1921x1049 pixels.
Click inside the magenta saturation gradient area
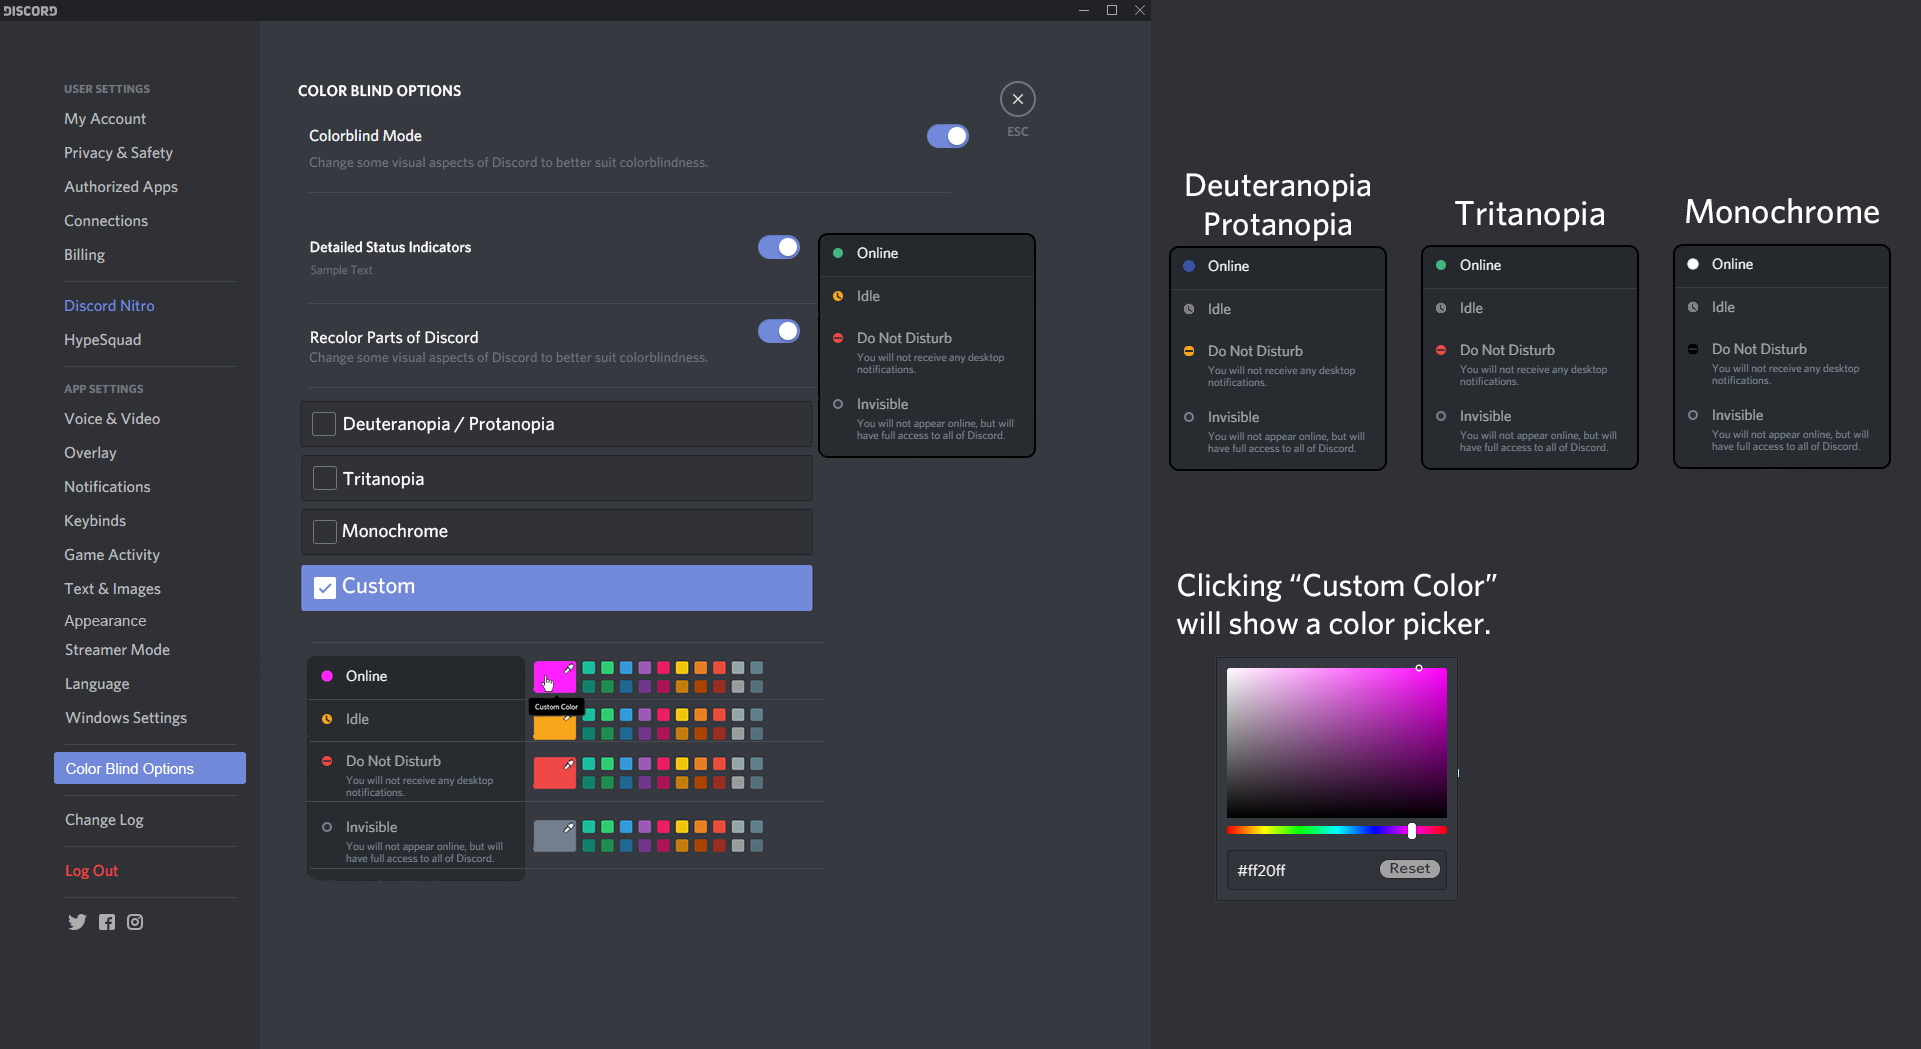point(1336,743)
